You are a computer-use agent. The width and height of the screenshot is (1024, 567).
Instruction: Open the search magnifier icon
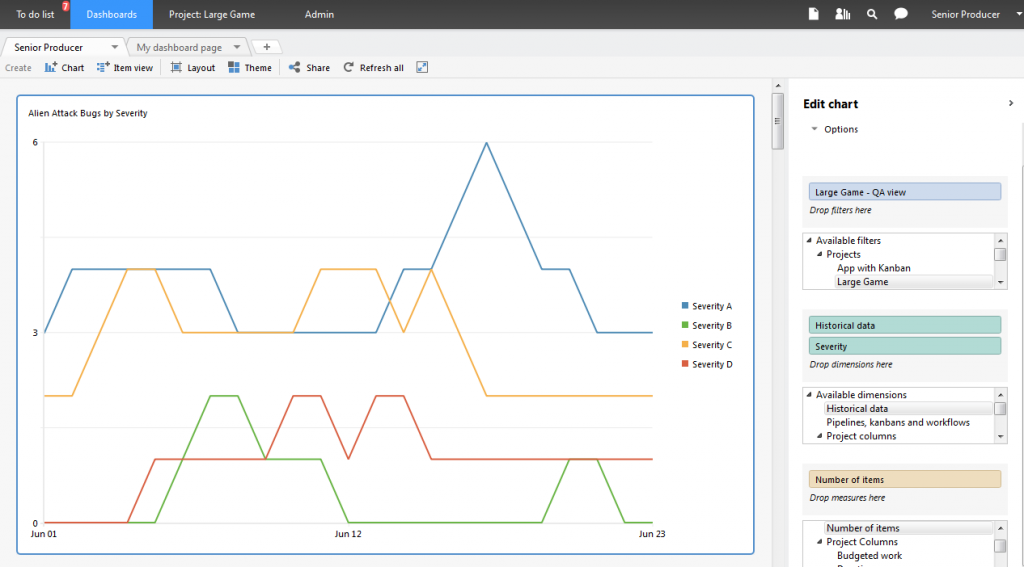872,14
